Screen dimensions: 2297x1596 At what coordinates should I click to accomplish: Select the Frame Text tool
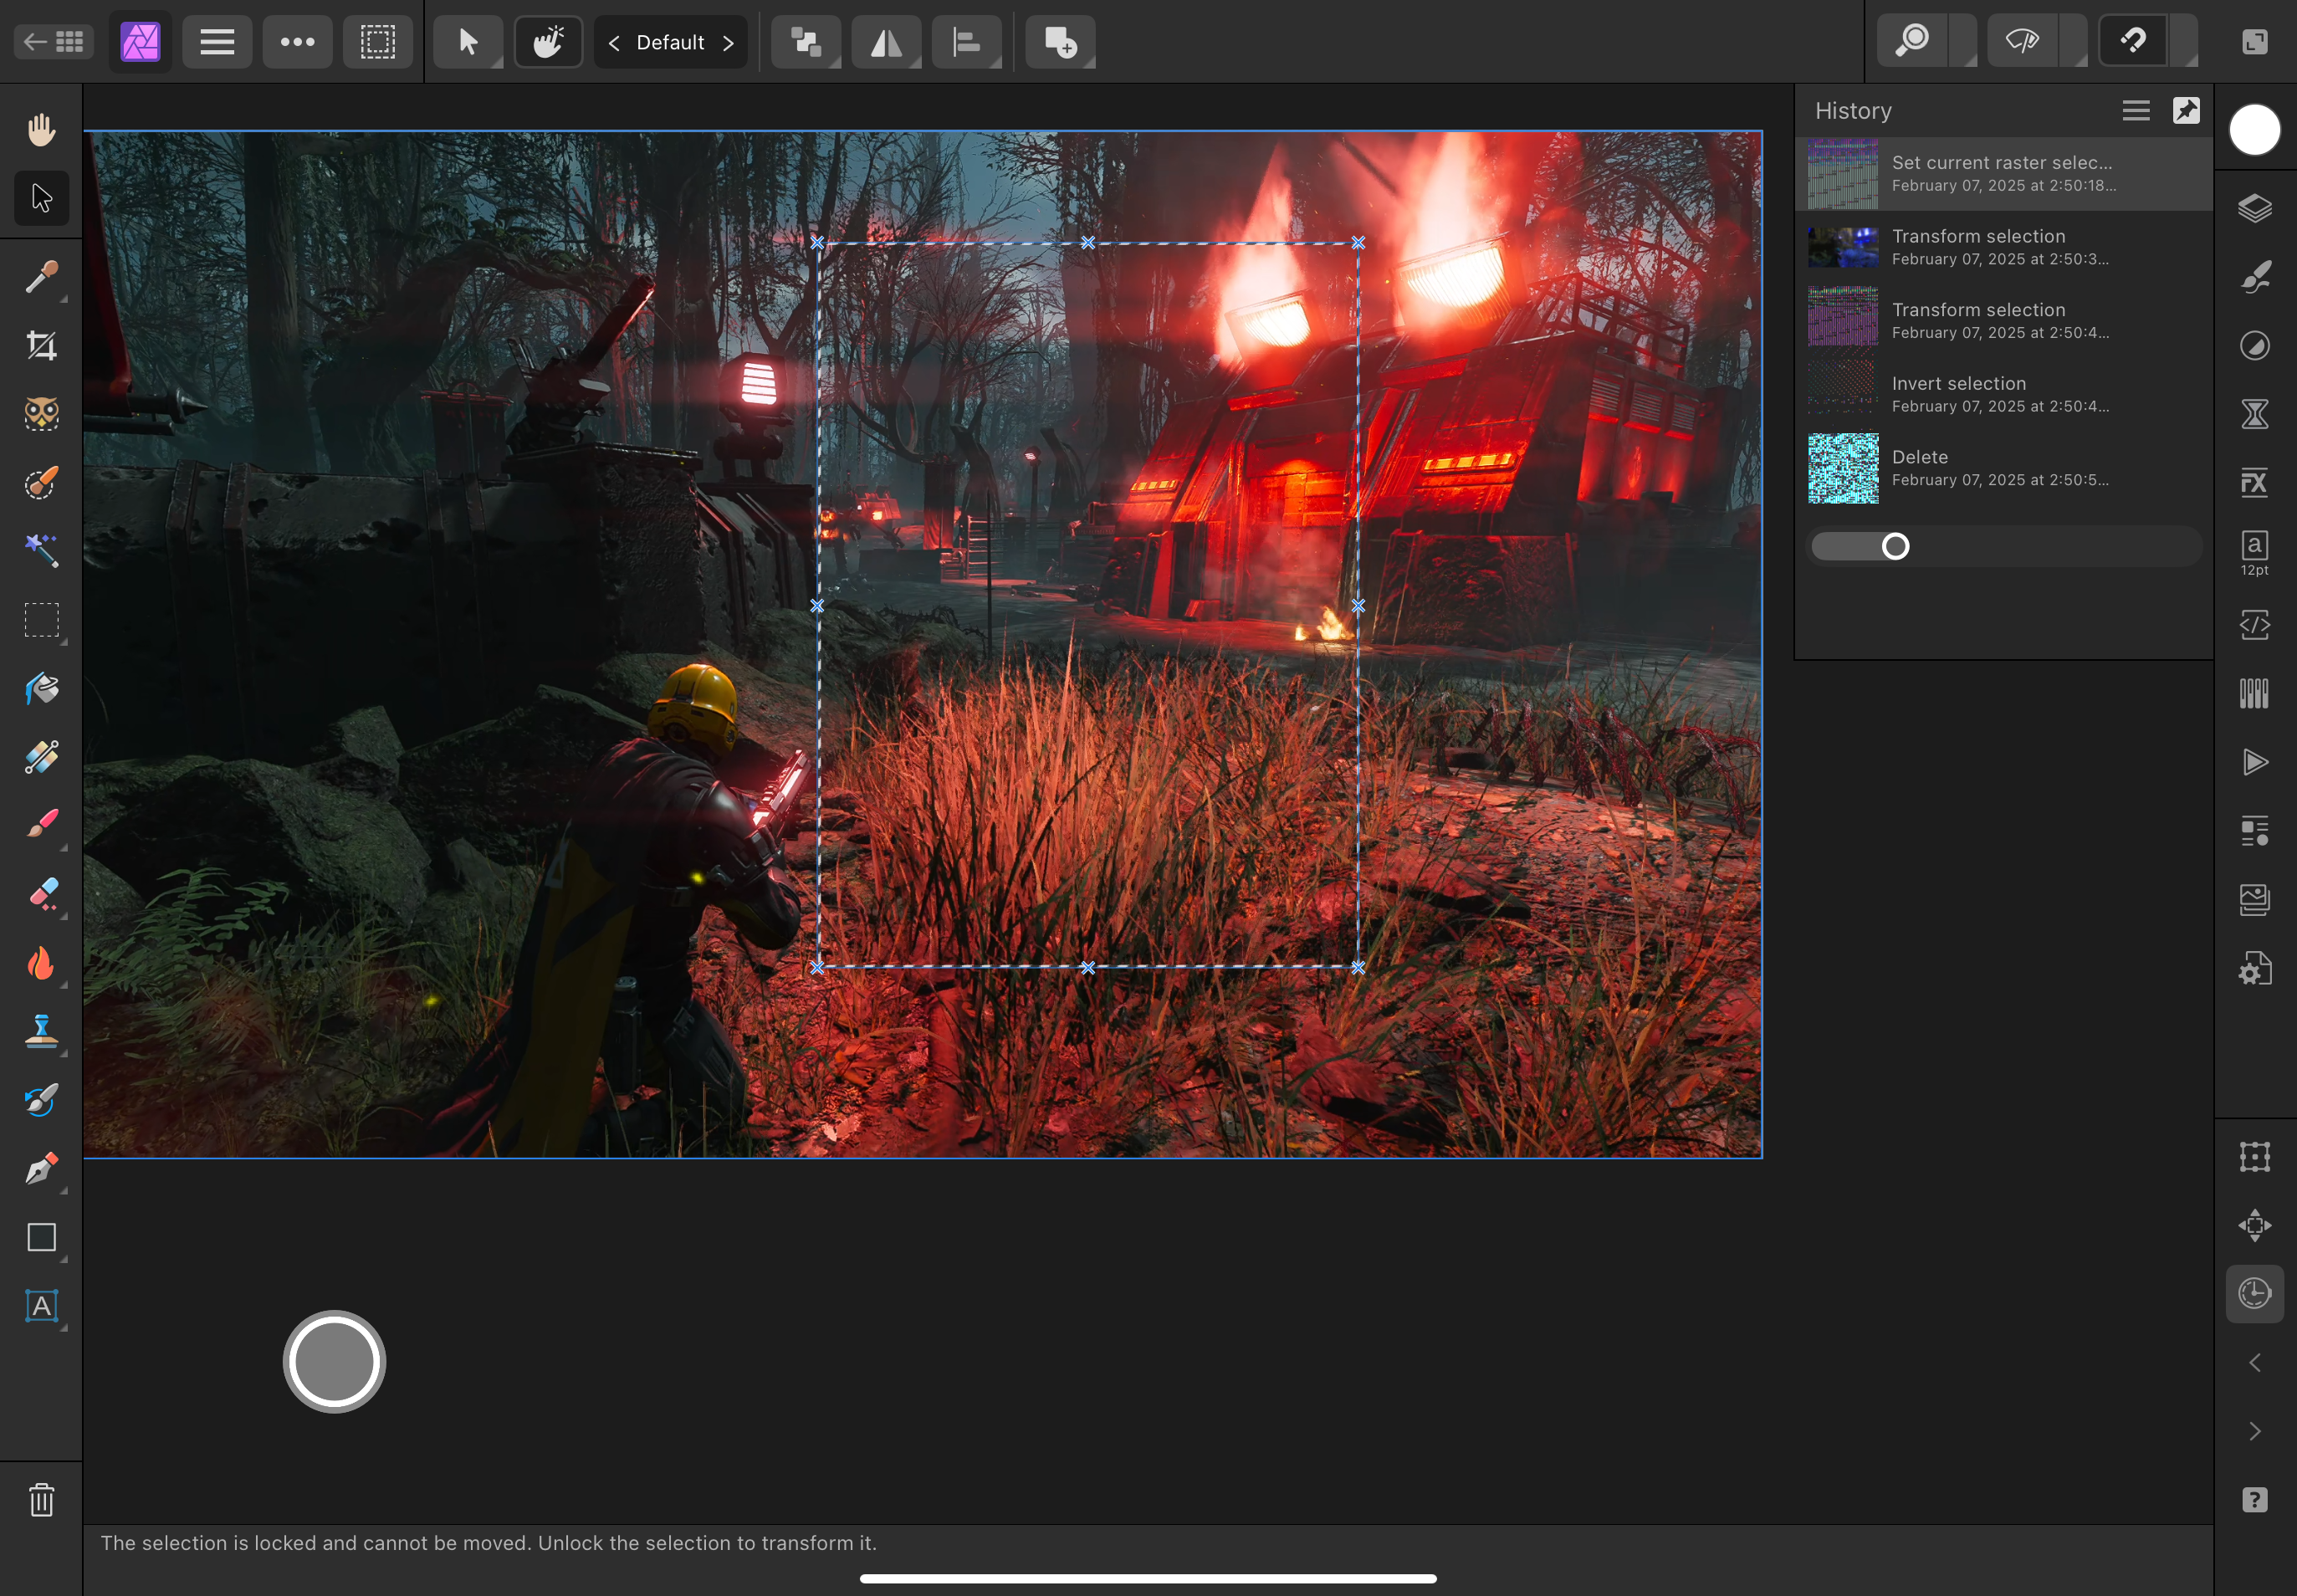41,1306
